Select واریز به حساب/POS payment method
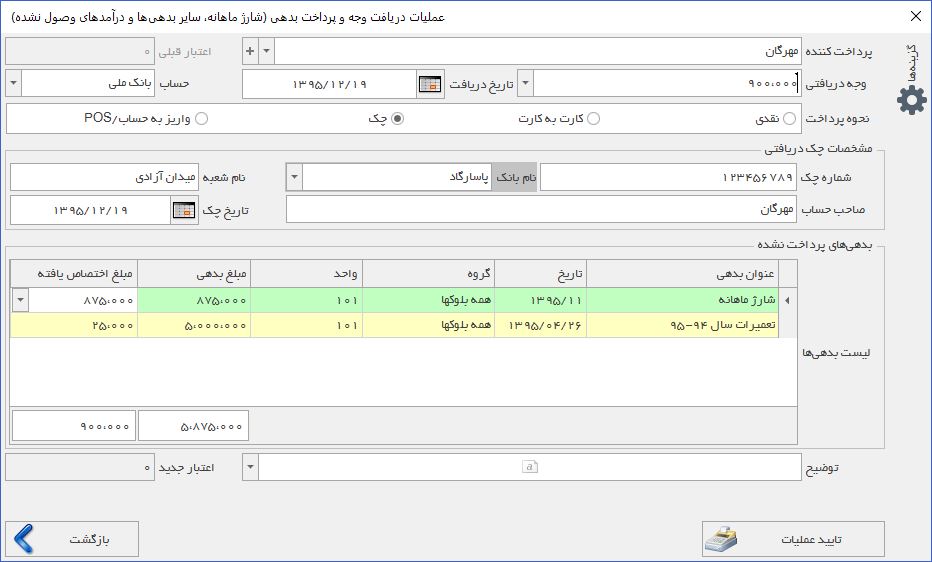Viewport: 932px width, 562px height. (x=201, y=119)
